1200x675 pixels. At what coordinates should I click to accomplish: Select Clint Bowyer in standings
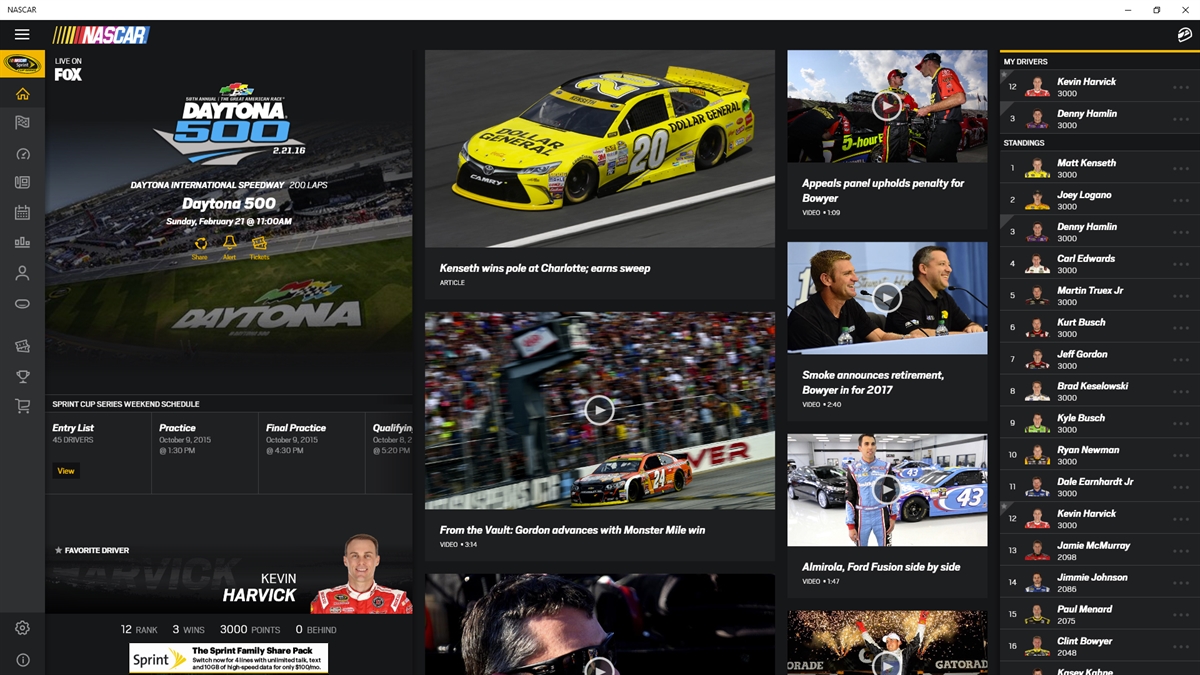pyautogui.click(x=1100, y=647)
